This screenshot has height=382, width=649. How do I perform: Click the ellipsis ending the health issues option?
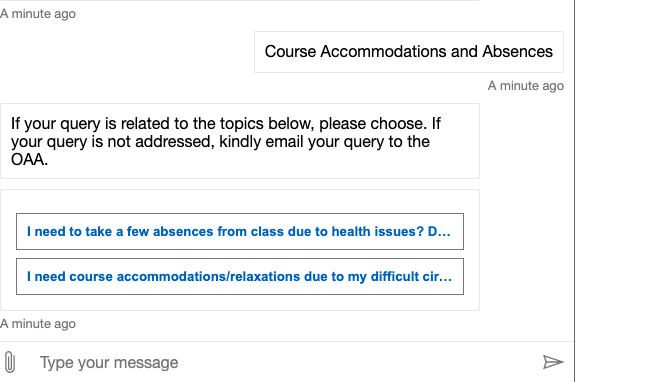click(x=445, y=234)
